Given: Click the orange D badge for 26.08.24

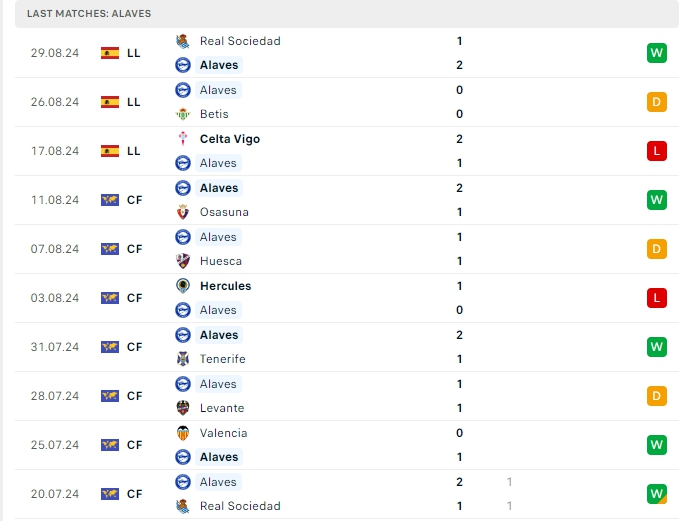Looking at the screenshot, I should 657,102.
